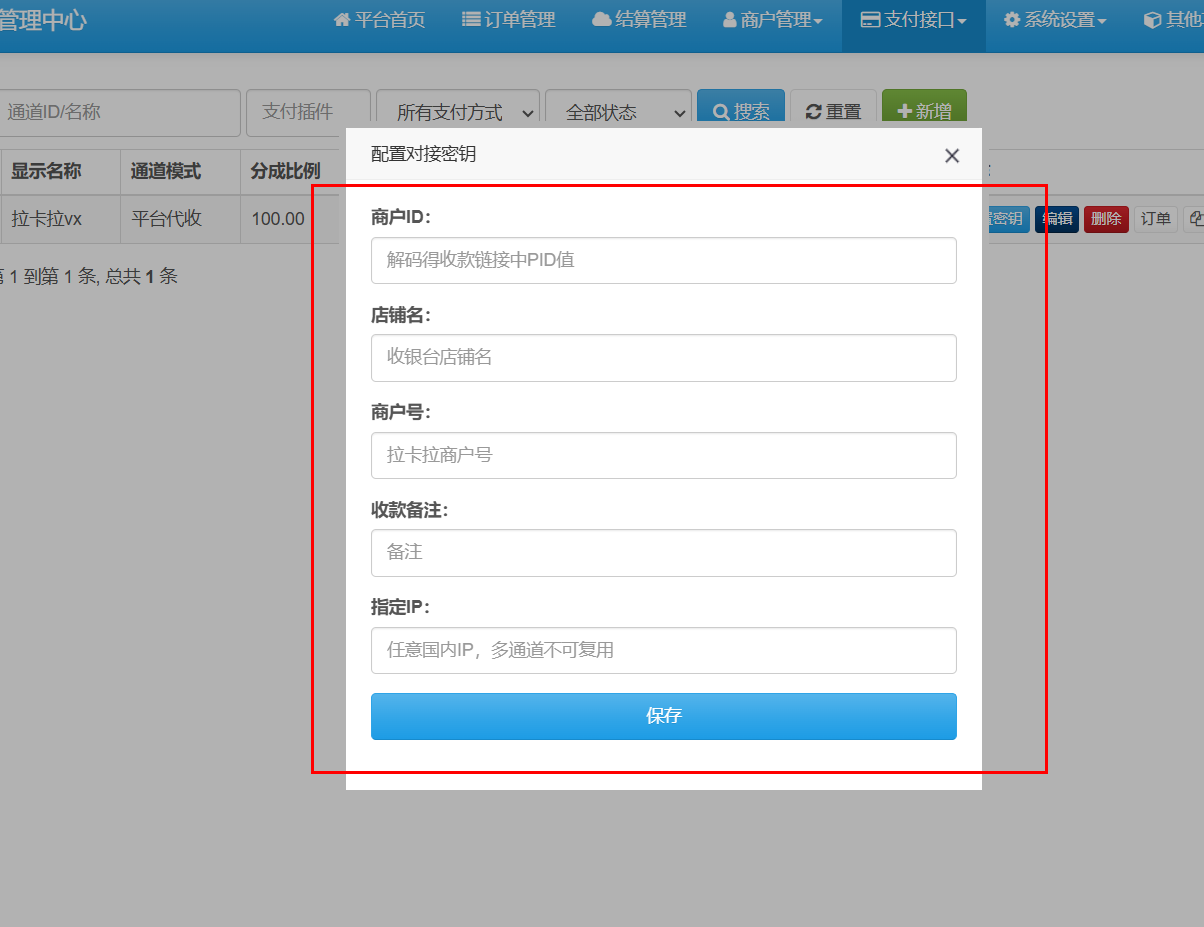Click the home icon for 平台首页
This screenshot has height=927, width=1204.
point(343,20)
